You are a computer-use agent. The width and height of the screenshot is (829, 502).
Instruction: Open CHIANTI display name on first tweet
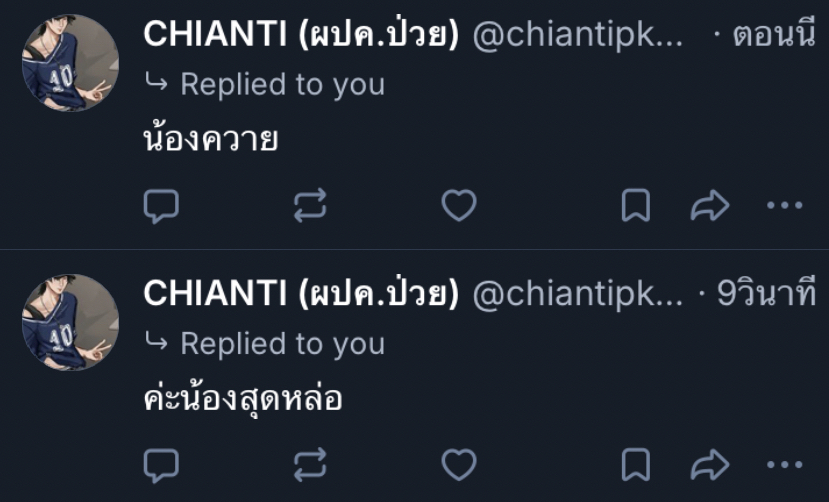point(301,35)
